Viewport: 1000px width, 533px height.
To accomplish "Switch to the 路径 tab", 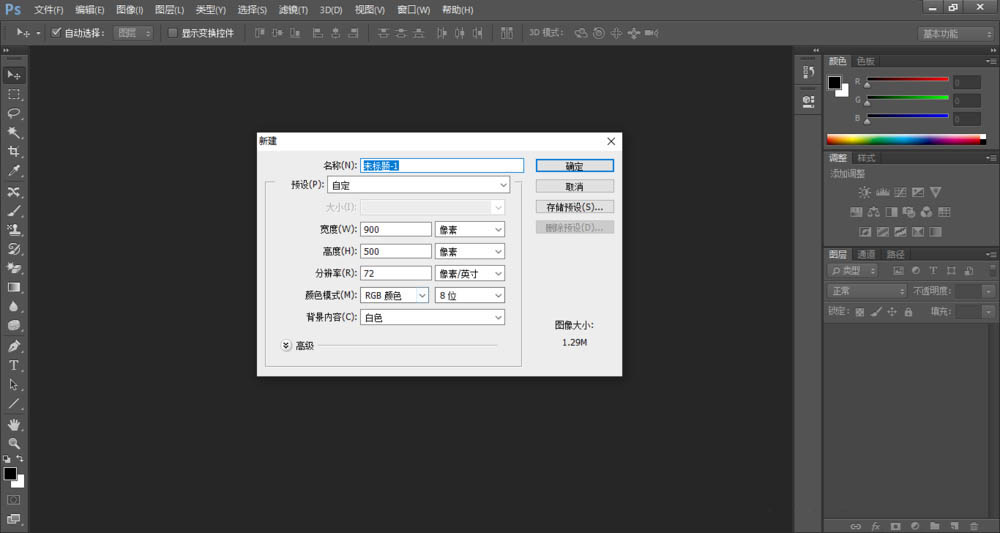I will (895, 254).
